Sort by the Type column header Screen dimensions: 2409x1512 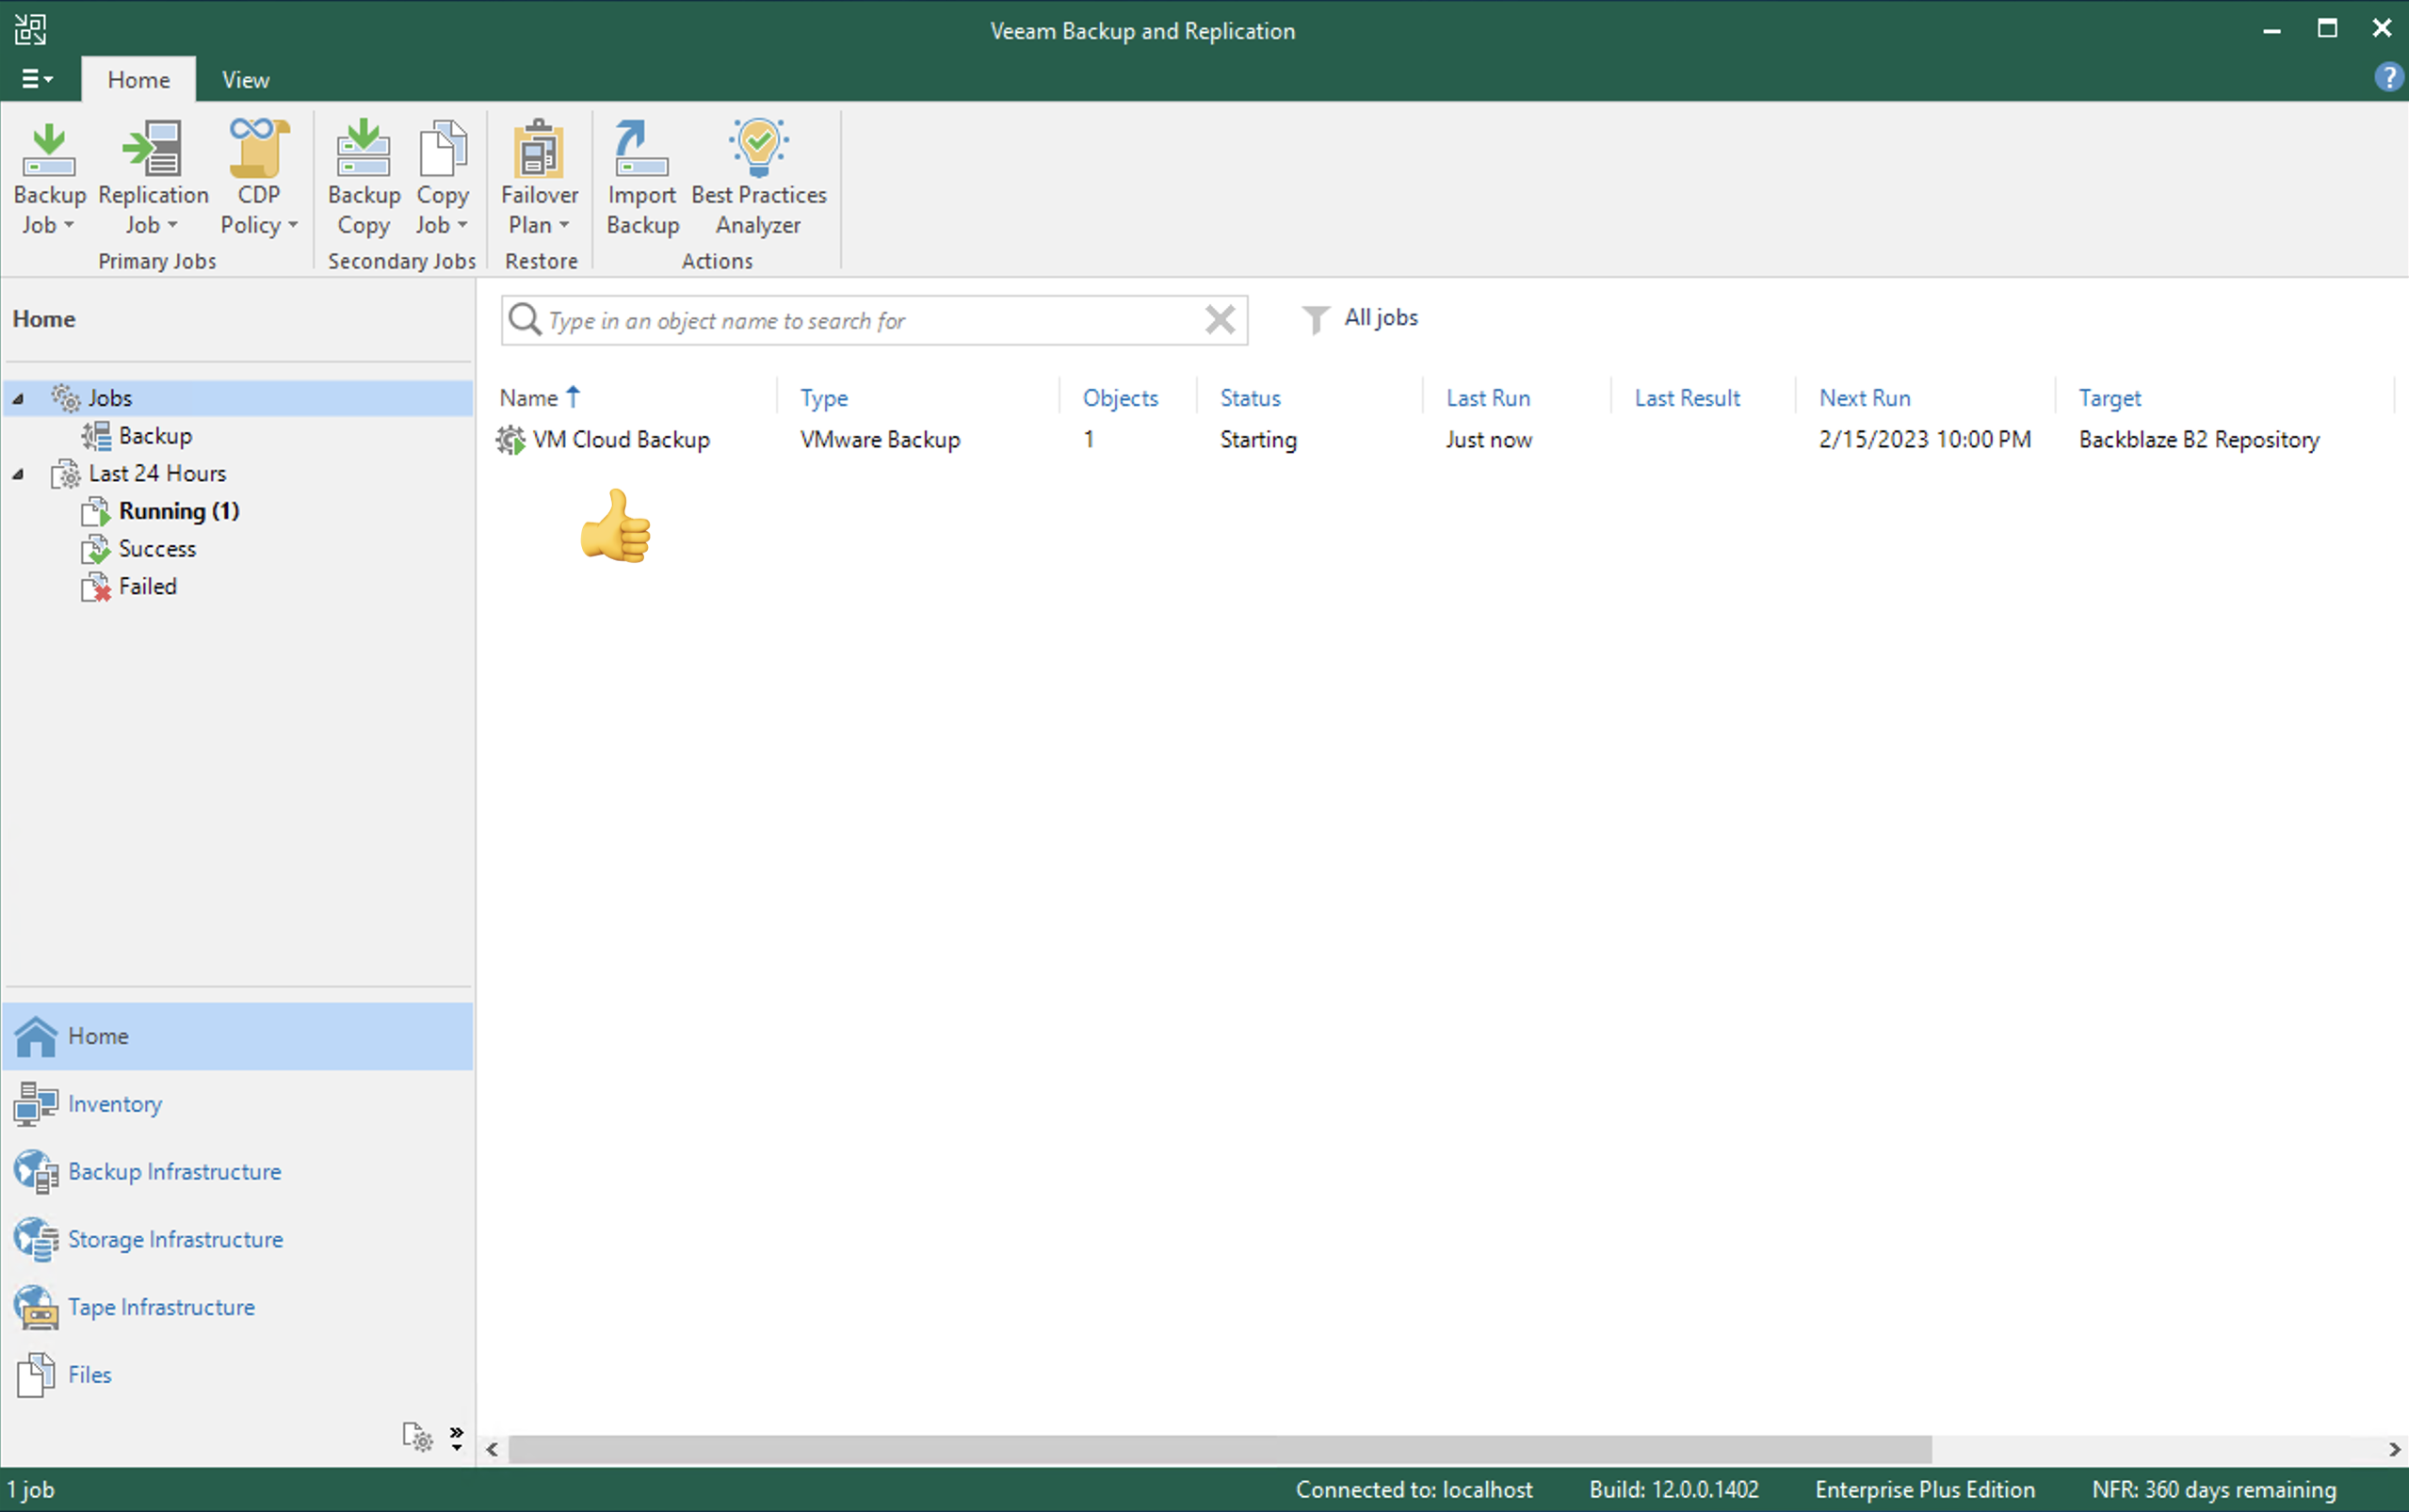click(824, 398)
